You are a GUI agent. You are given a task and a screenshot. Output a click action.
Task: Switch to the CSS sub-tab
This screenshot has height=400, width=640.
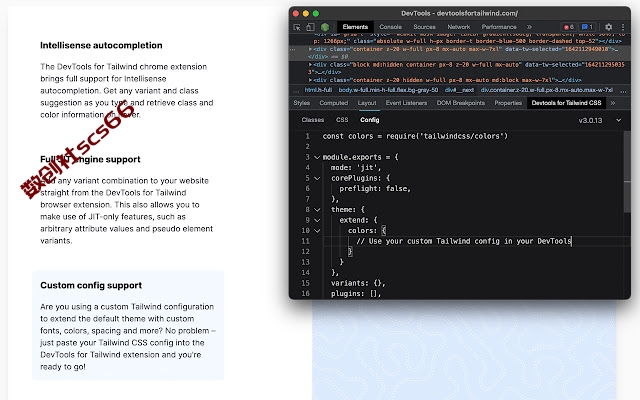(x=342, y=120)
